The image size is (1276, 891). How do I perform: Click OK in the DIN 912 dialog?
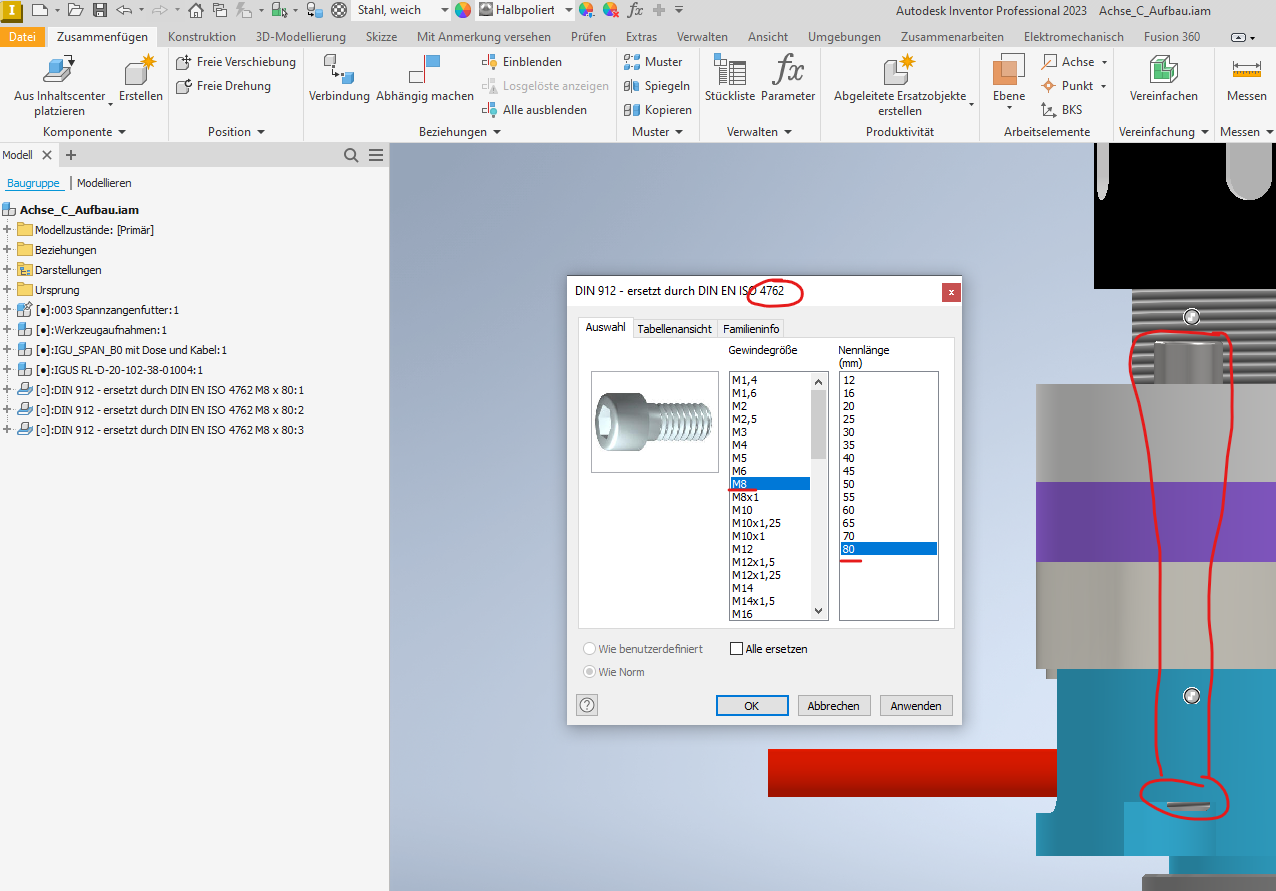click(752, 705)
